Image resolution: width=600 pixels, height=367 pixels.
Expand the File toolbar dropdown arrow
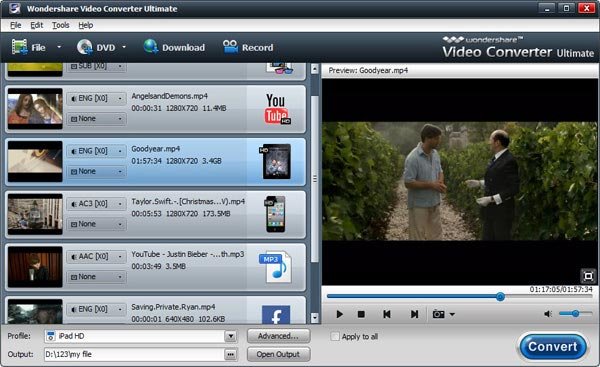tap(59, 47)
